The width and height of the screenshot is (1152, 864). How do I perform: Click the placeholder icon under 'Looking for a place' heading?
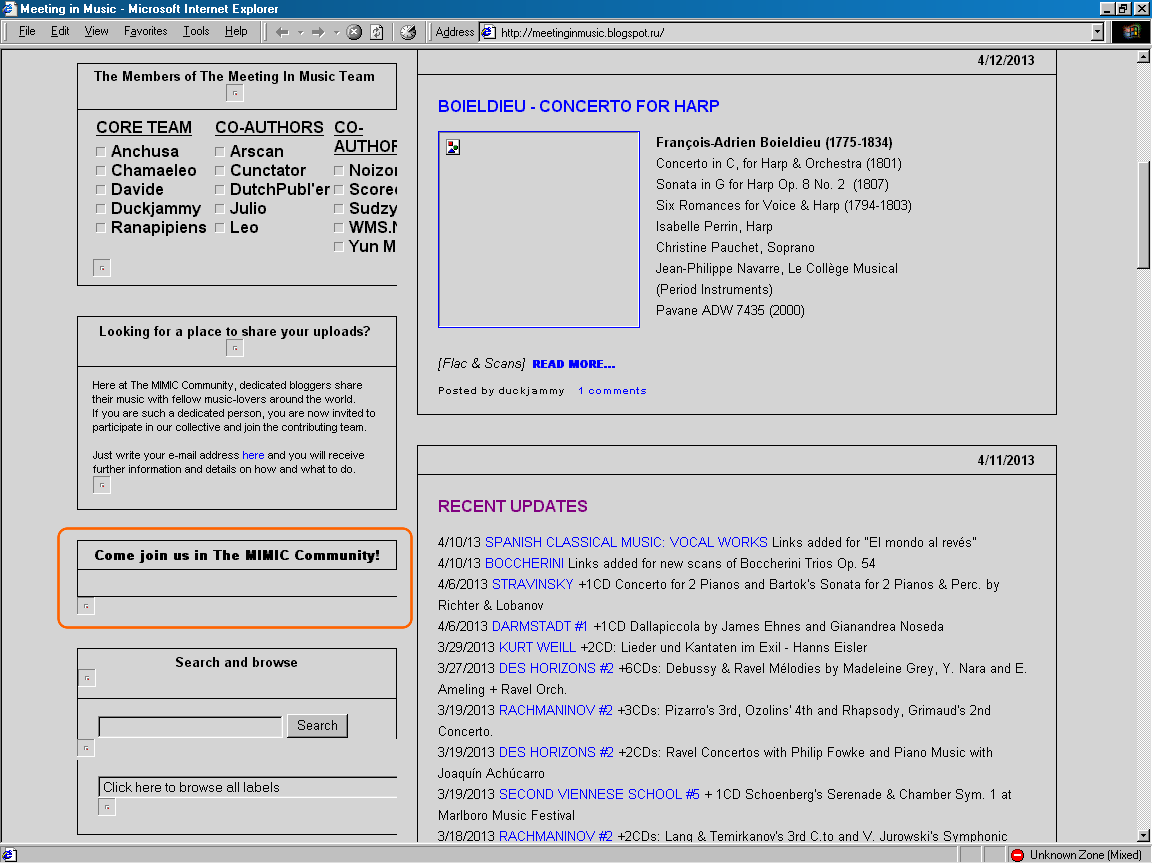click(x=234, y=348)
